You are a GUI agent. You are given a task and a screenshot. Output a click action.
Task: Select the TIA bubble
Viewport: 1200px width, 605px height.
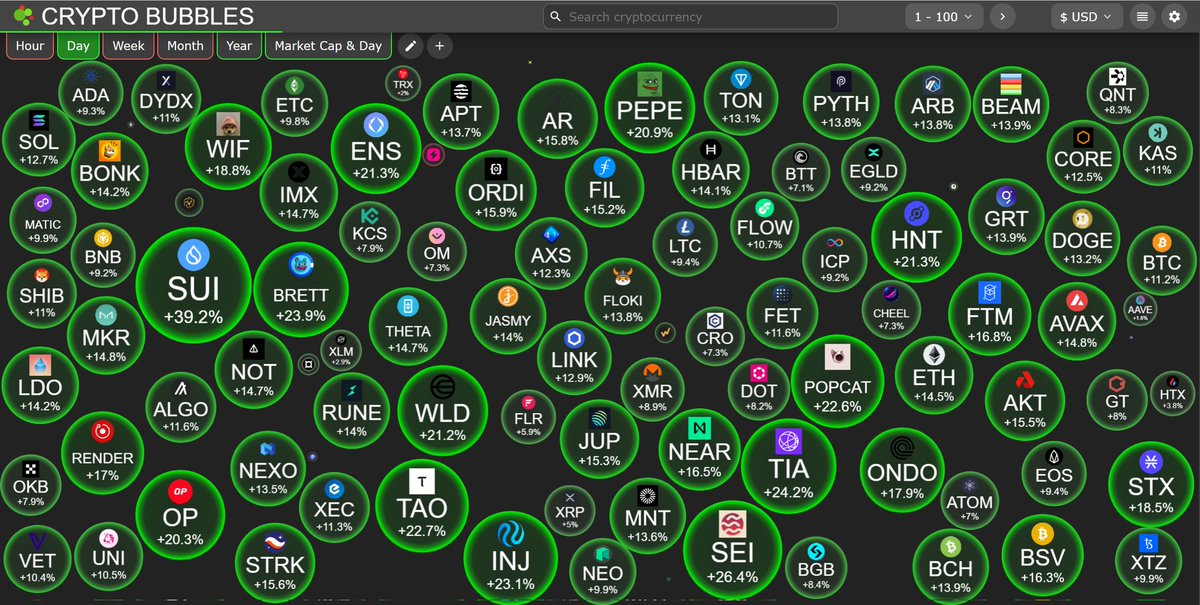[x=789, y=466]
